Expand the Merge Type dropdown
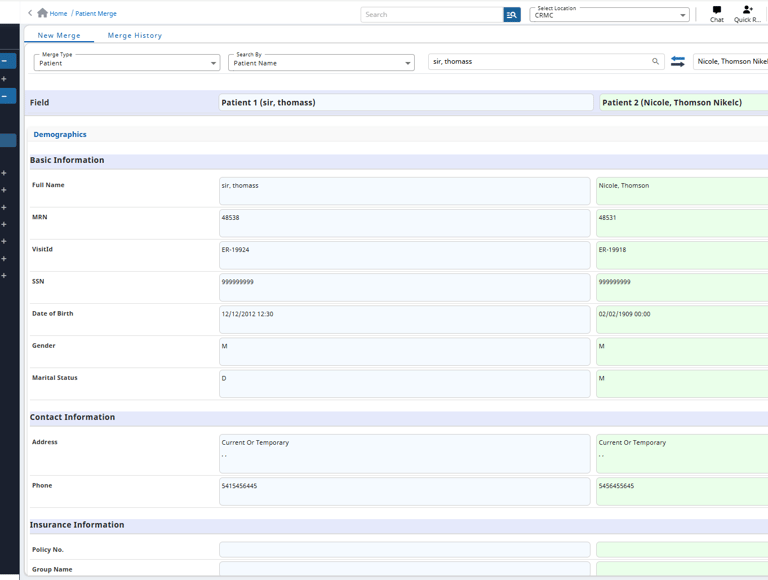The image size is (768, 580). (x=127, y=63)
